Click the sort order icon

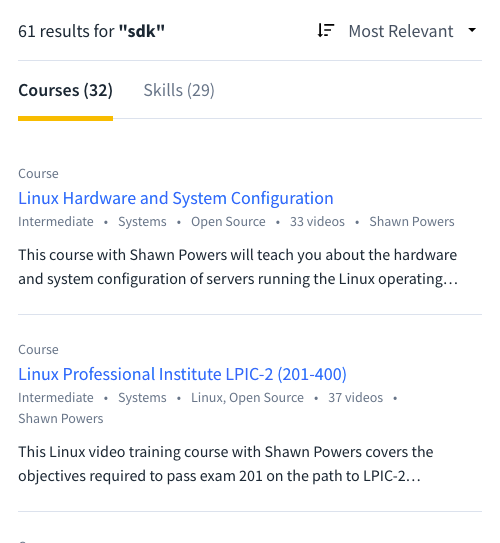(x=326, y=30)
